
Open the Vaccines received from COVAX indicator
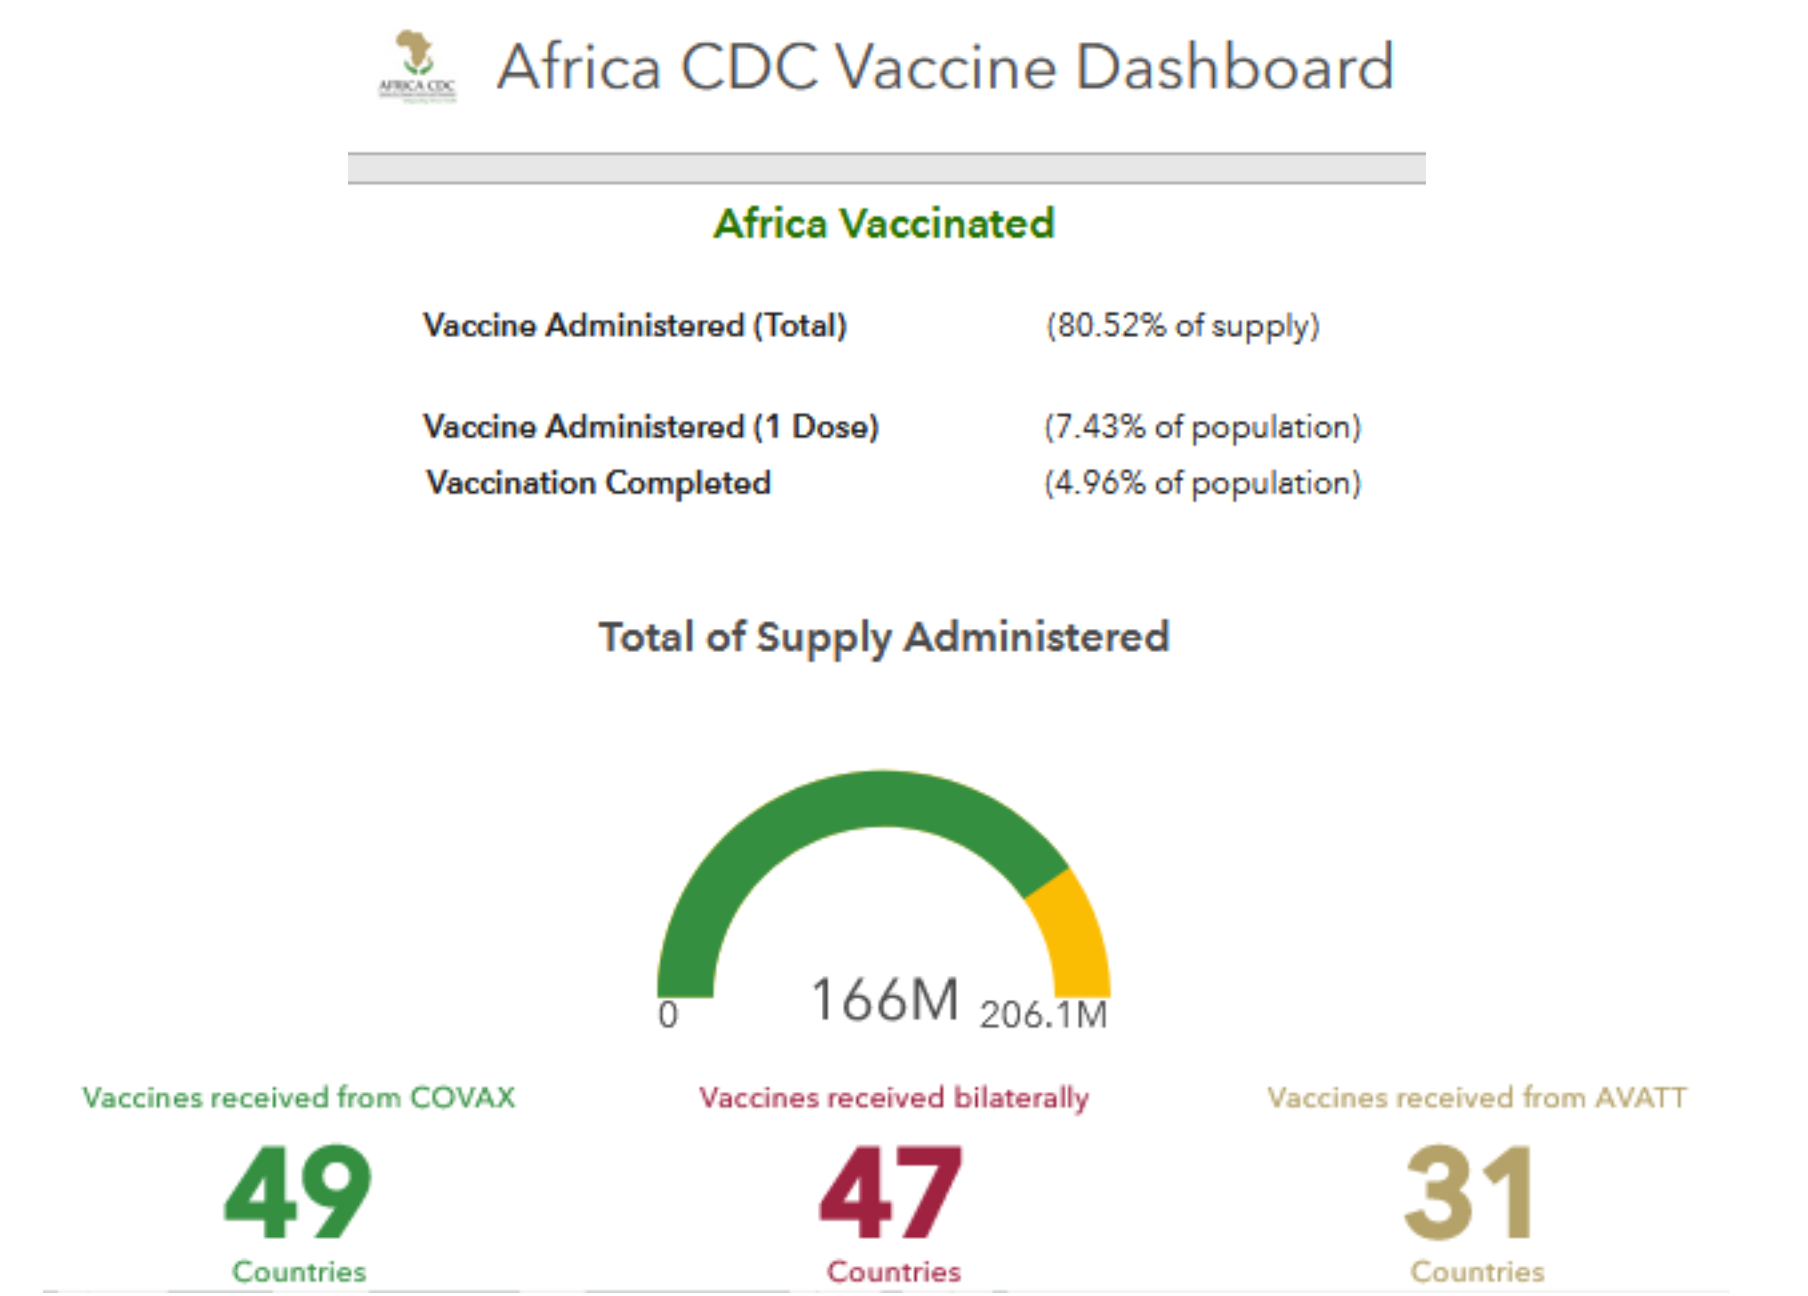tap(298, 1098)
